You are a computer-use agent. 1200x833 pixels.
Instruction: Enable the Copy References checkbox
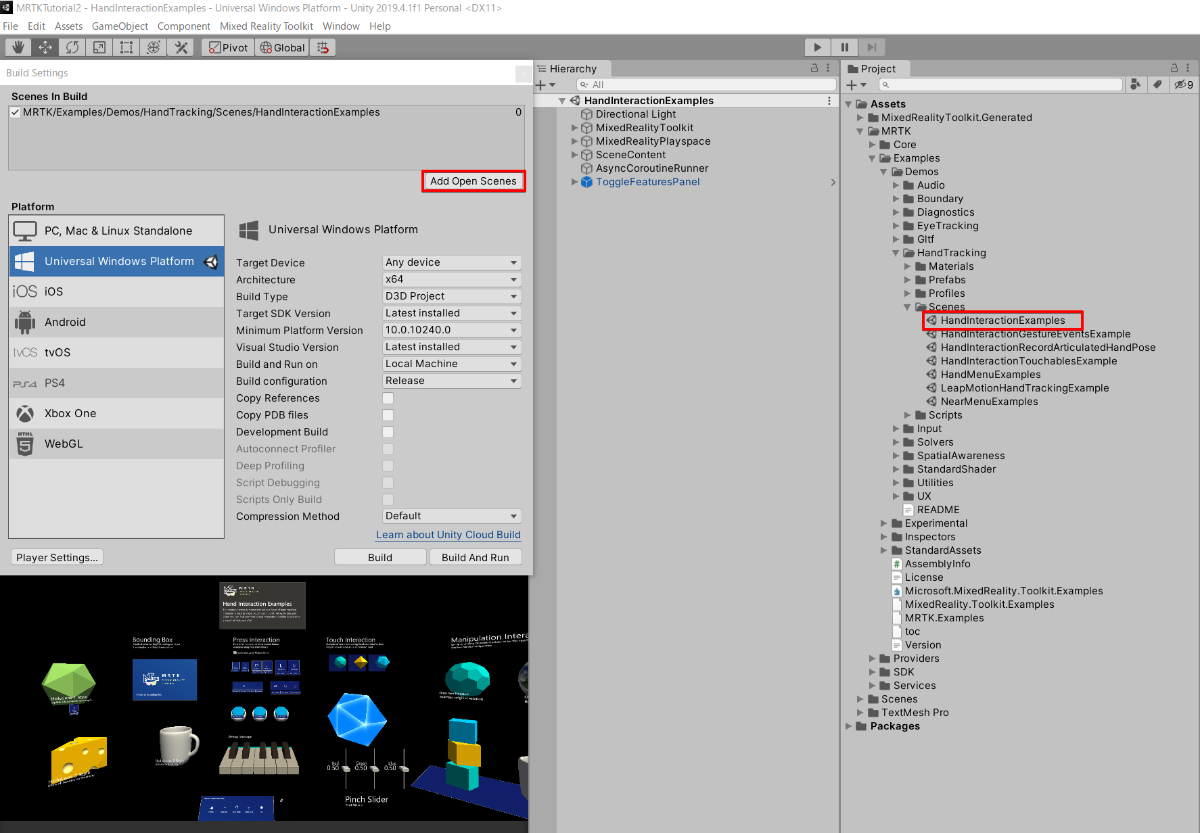click(388, 398)
